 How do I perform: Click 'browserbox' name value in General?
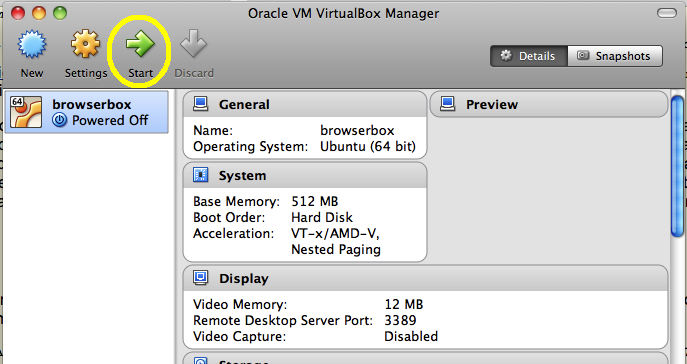[x=357, y=131]
